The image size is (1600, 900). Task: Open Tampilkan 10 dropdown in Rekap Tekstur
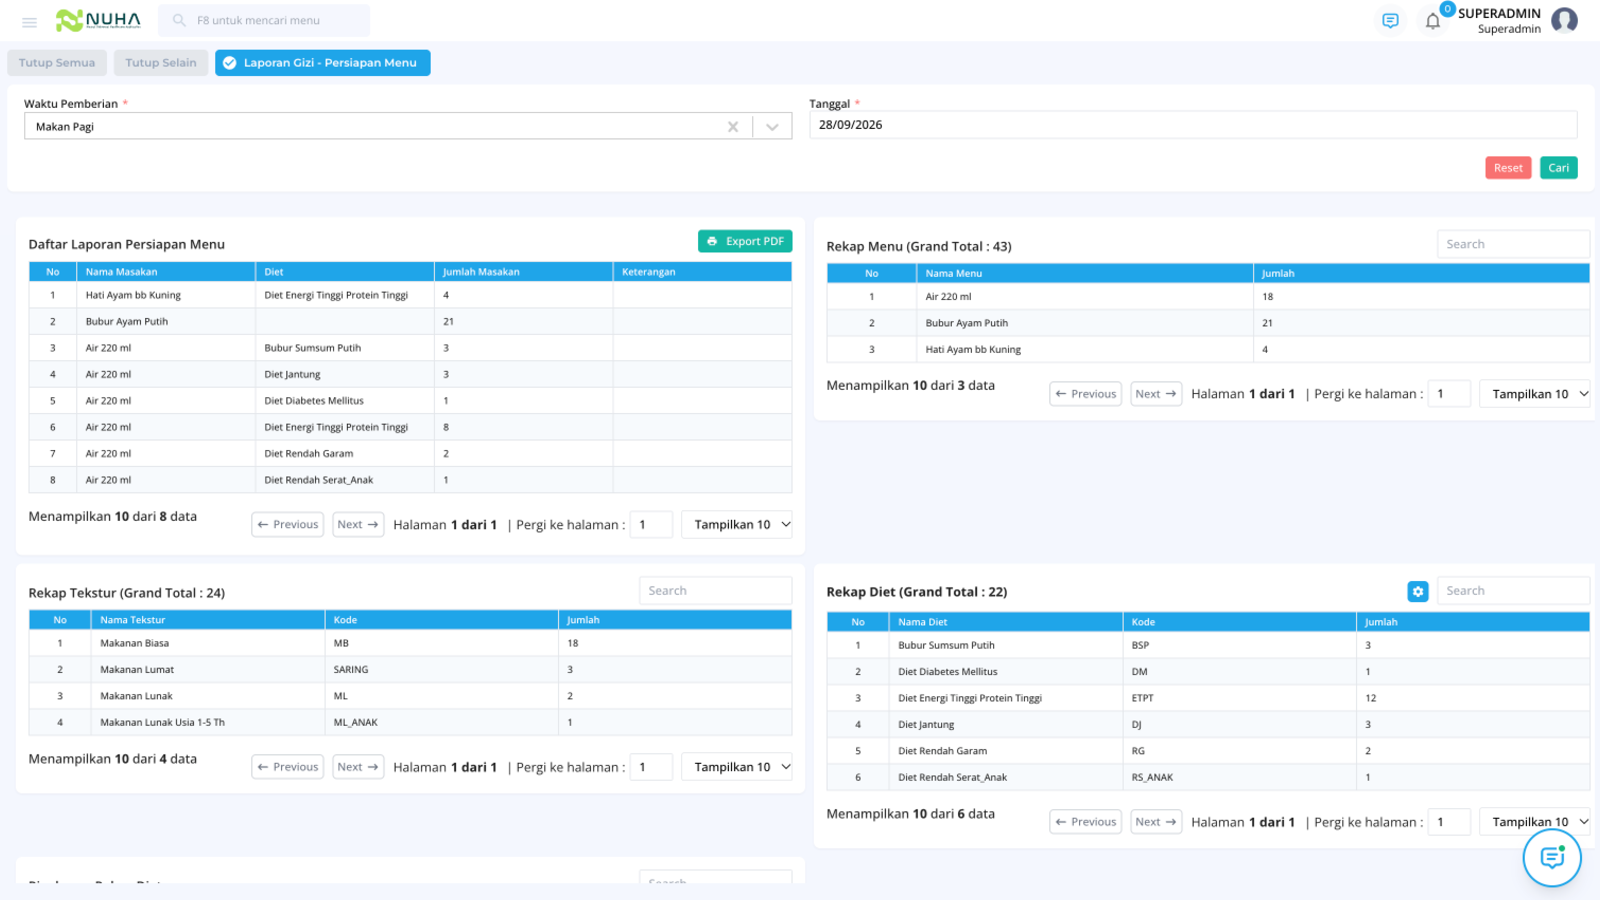tap(737, 767)
